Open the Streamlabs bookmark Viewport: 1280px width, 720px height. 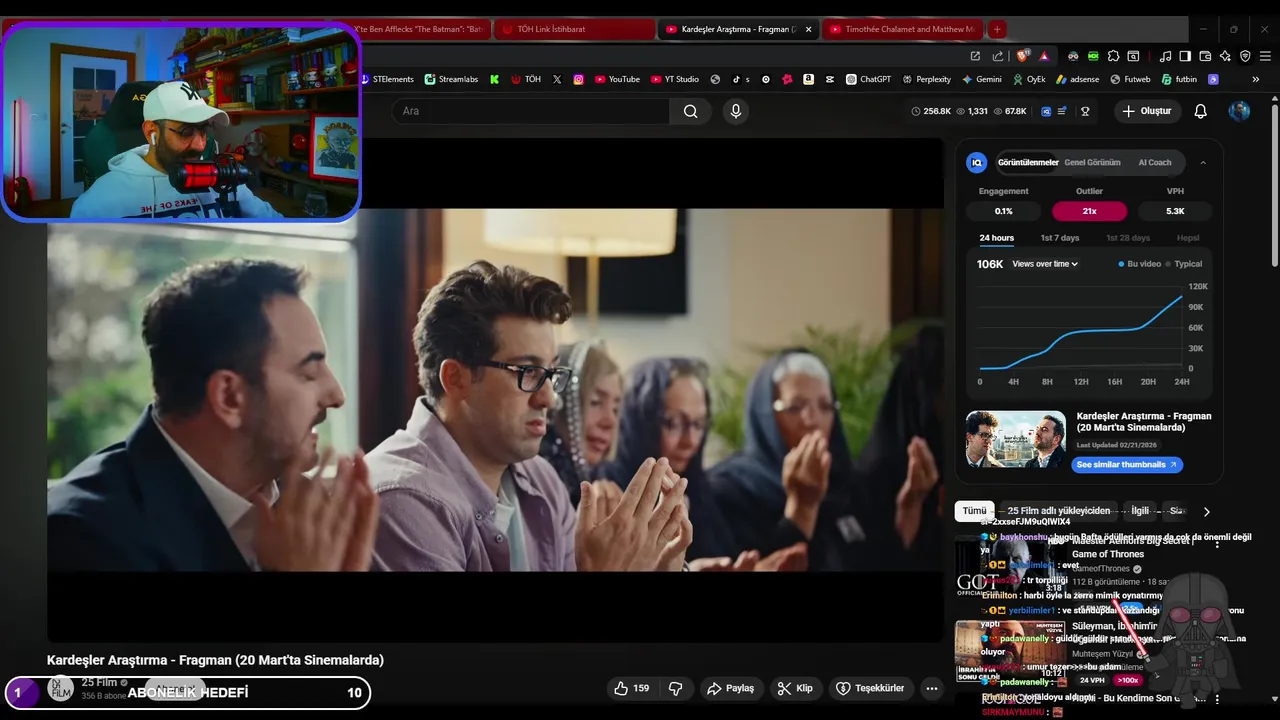pyautogui.click(x=452, y=79)
